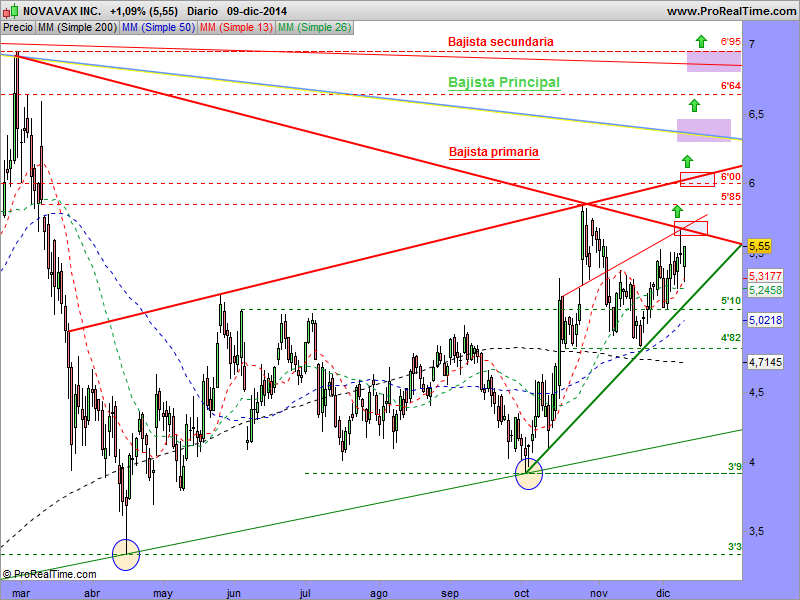Click the Diario timeframe label
800x600 pixels.
(x=202, y=11)
